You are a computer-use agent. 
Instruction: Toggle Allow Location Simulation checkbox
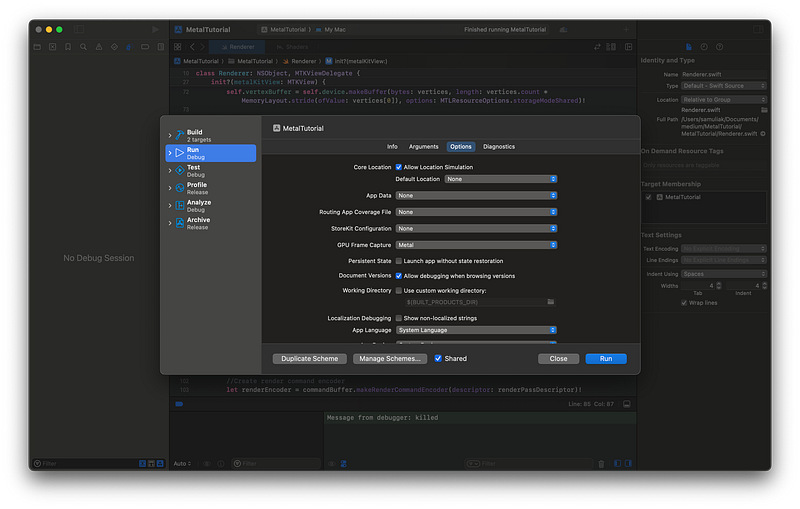click(399, 167)
